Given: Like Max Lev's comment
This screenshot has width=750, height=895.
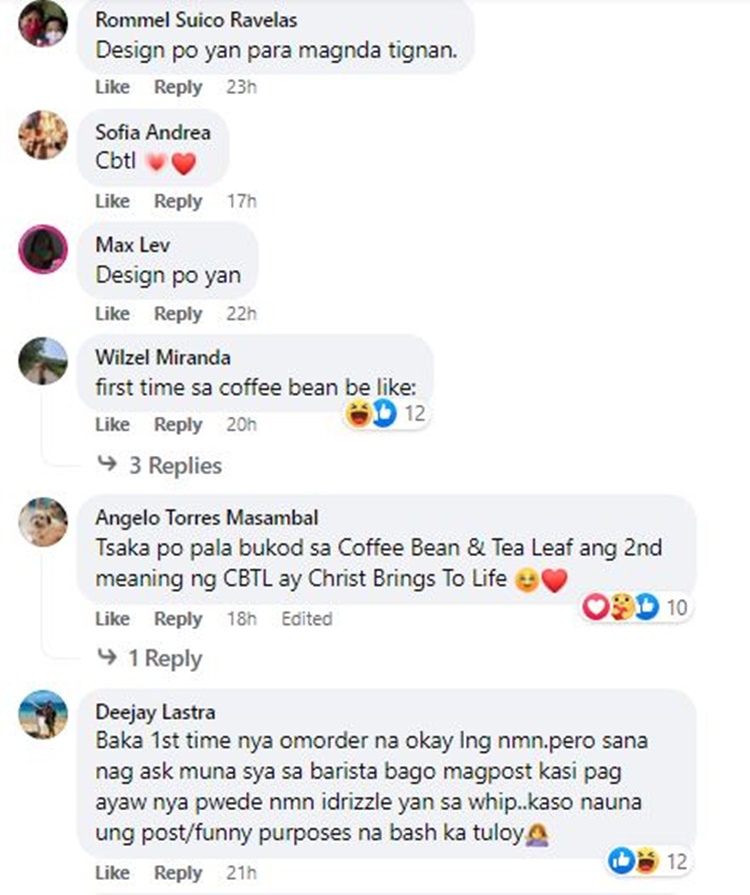Looking at the screenshot, I should tap(112, 313).
